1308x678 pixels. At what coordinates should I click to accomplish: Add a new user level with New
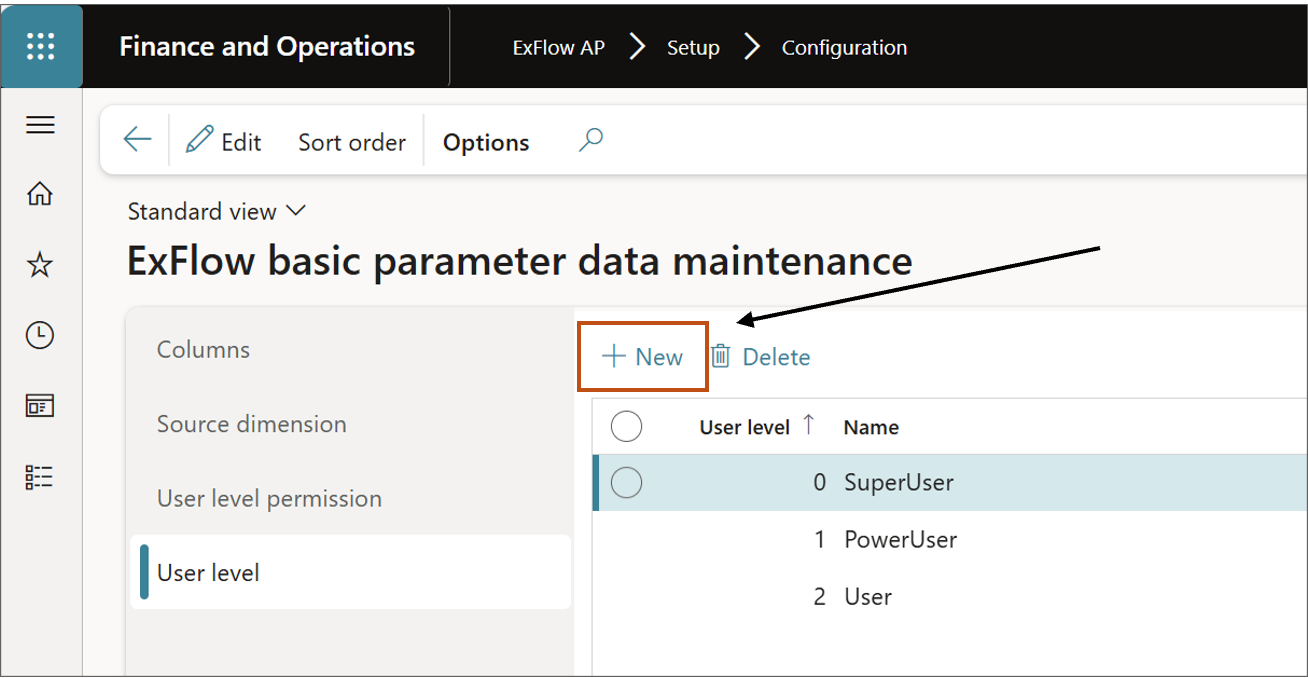pyautogui.click(x=643, y=357)
